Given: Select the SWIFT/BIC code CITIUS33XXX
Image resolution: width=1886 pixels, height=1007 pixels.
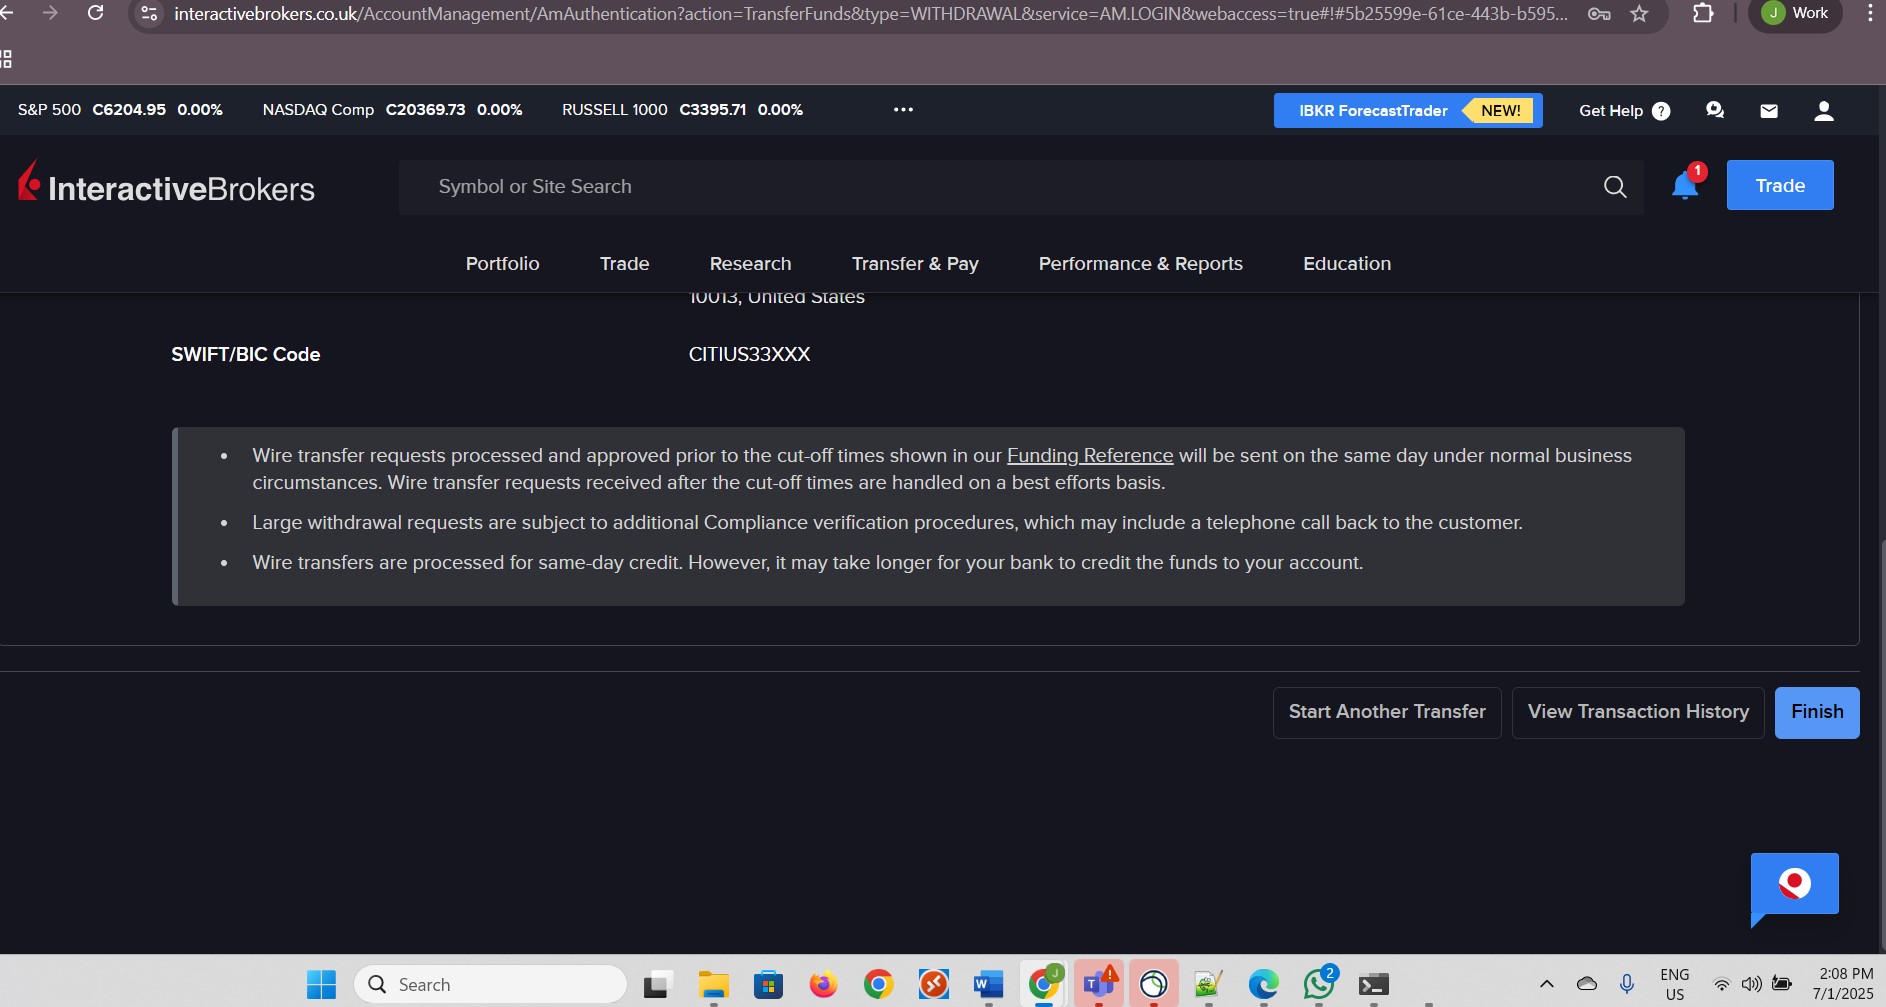Looking at the screenshot, I should point(749,355).
